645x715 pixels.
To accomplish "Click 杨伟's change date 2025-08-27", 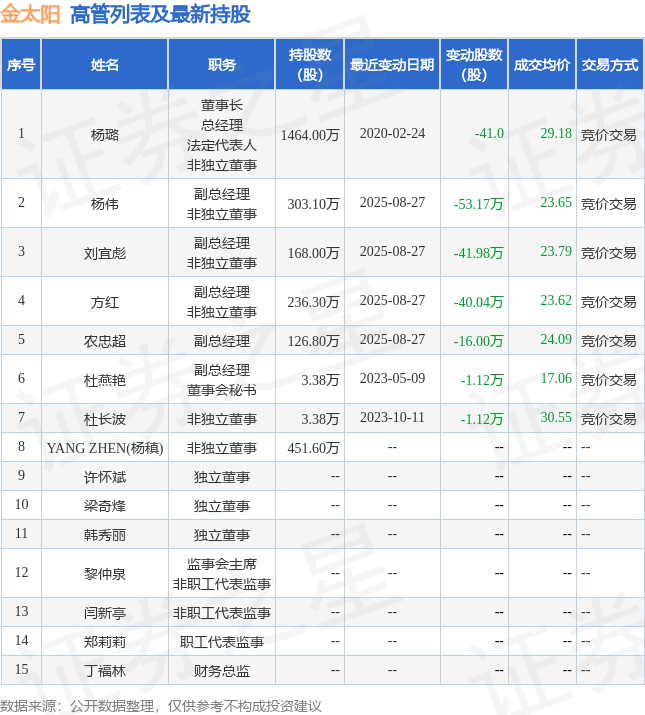I will (392, 202).
